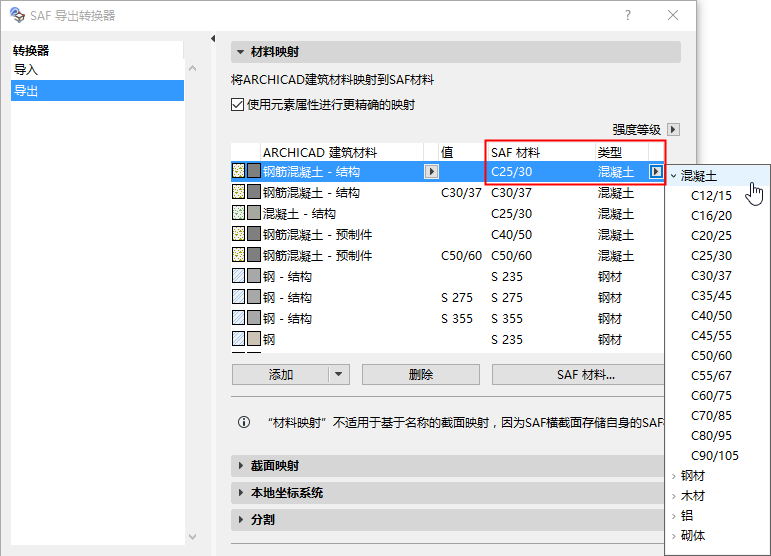Click the ARCHICAD 建筑材料 column header
The width and height of the screenshot is (771, 556).
pyautogui.click(x=342, y=152)
